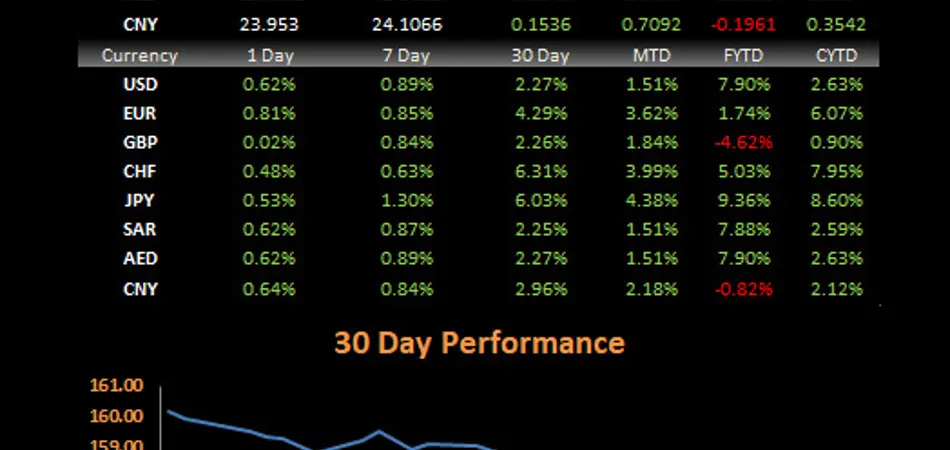
Task: Select the 1 Day column header
Action: pos(269,56)
